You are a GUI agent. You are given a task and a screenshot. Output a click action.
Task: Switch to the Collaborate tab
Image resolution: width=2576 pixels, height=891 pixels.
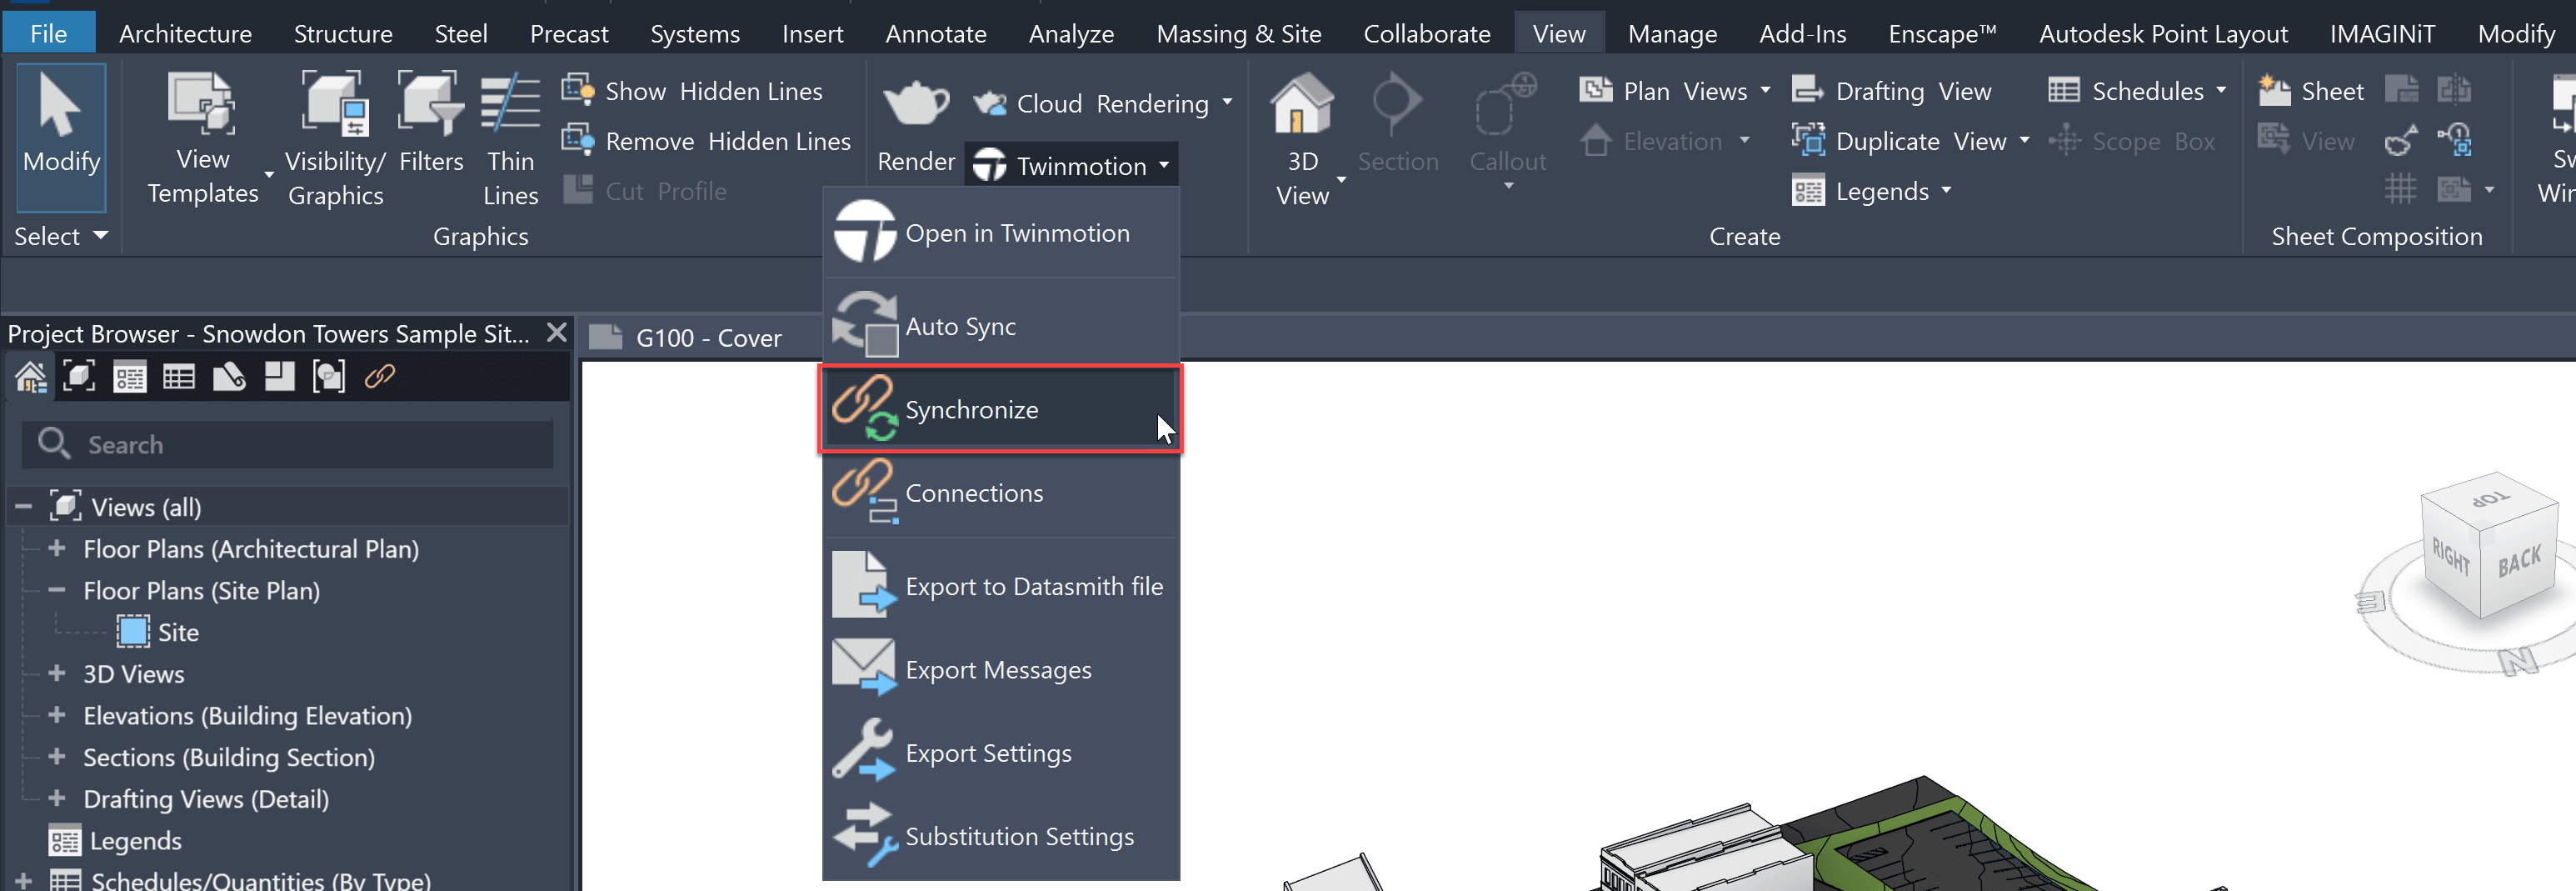pyautogui.click(x=1426, y=33)
